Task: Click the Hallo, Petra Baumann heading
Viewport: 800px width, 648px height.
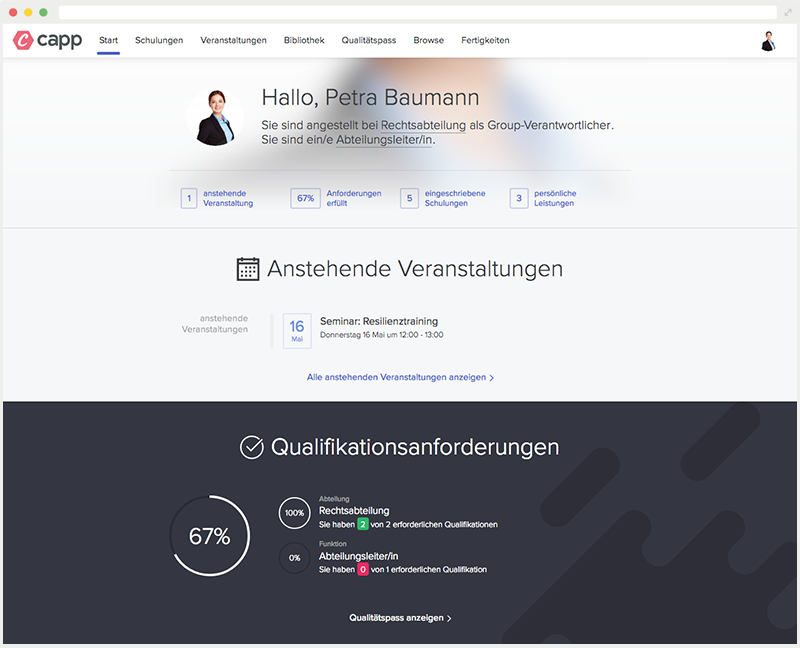Action: 370,97
